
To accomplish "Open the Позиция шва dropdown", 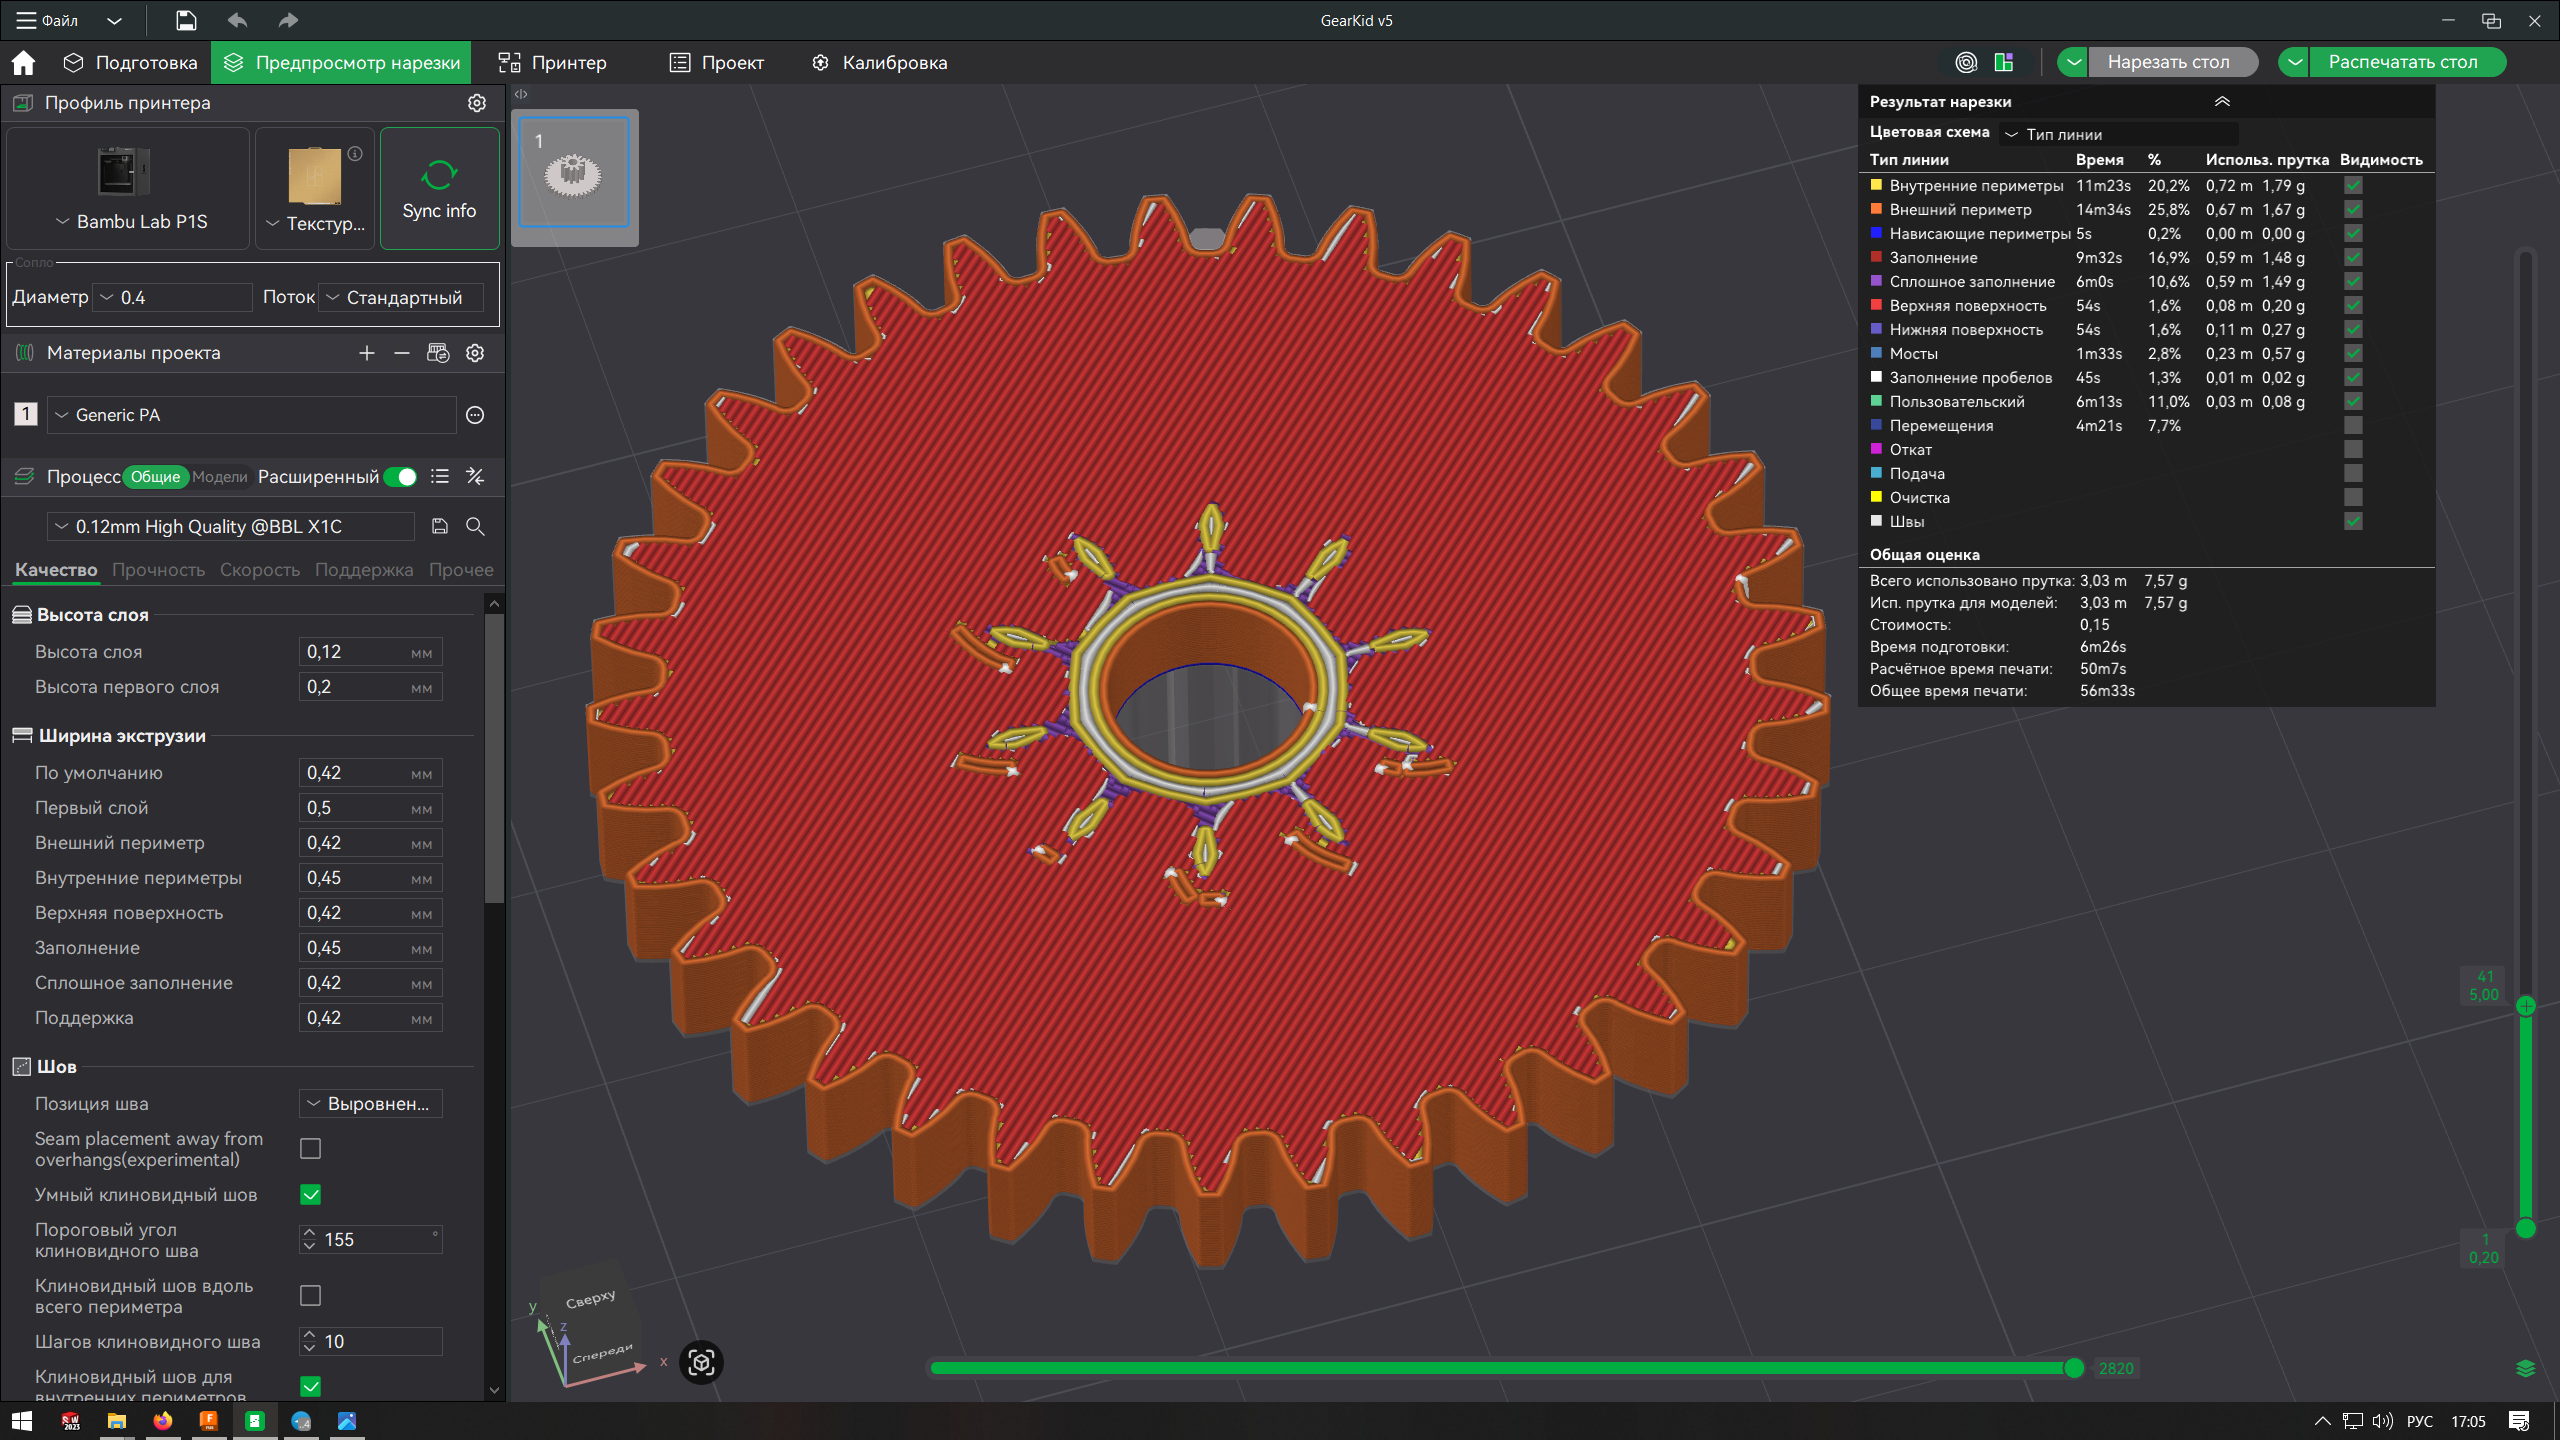I will click(x=371, y=1104).
